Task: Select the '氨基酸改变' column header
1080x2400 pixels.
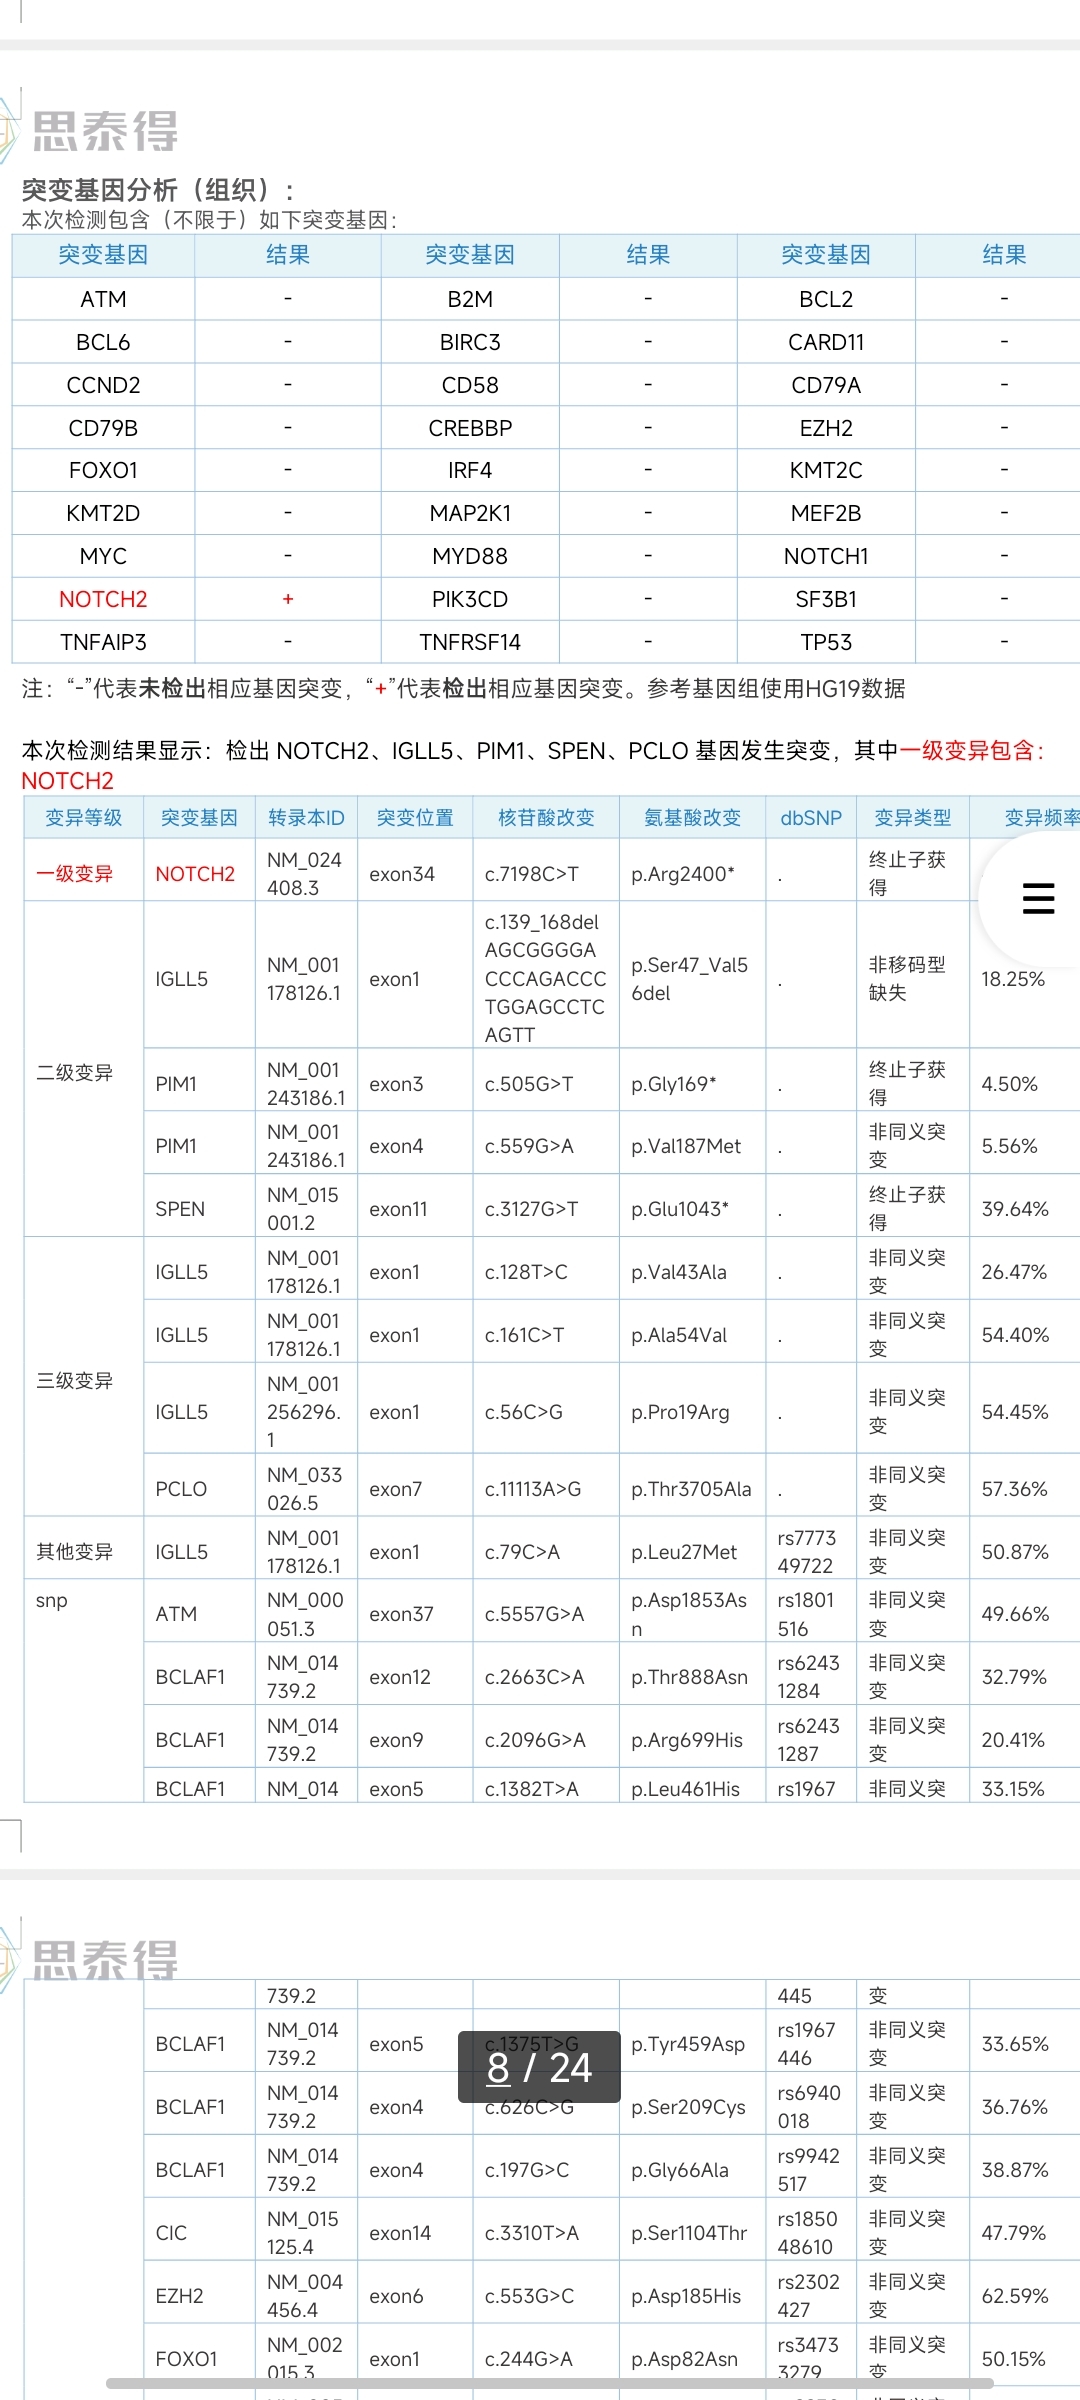Action: click(x=692, y=818)
